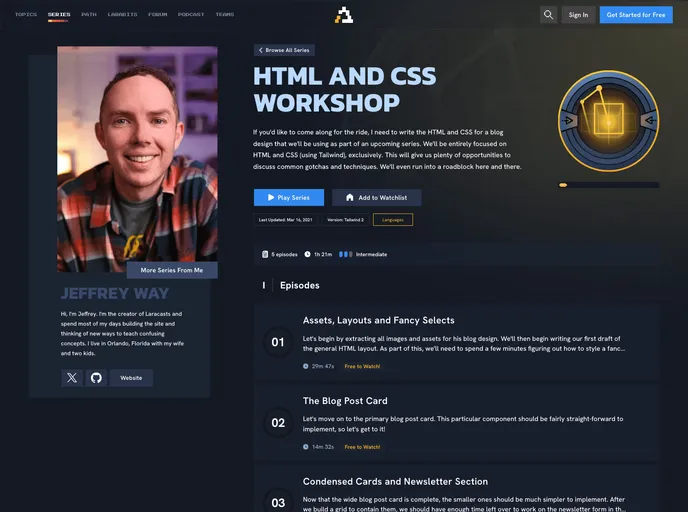Click the Intermediate difficulty label
688x512 pixels.
click(371, 254)
